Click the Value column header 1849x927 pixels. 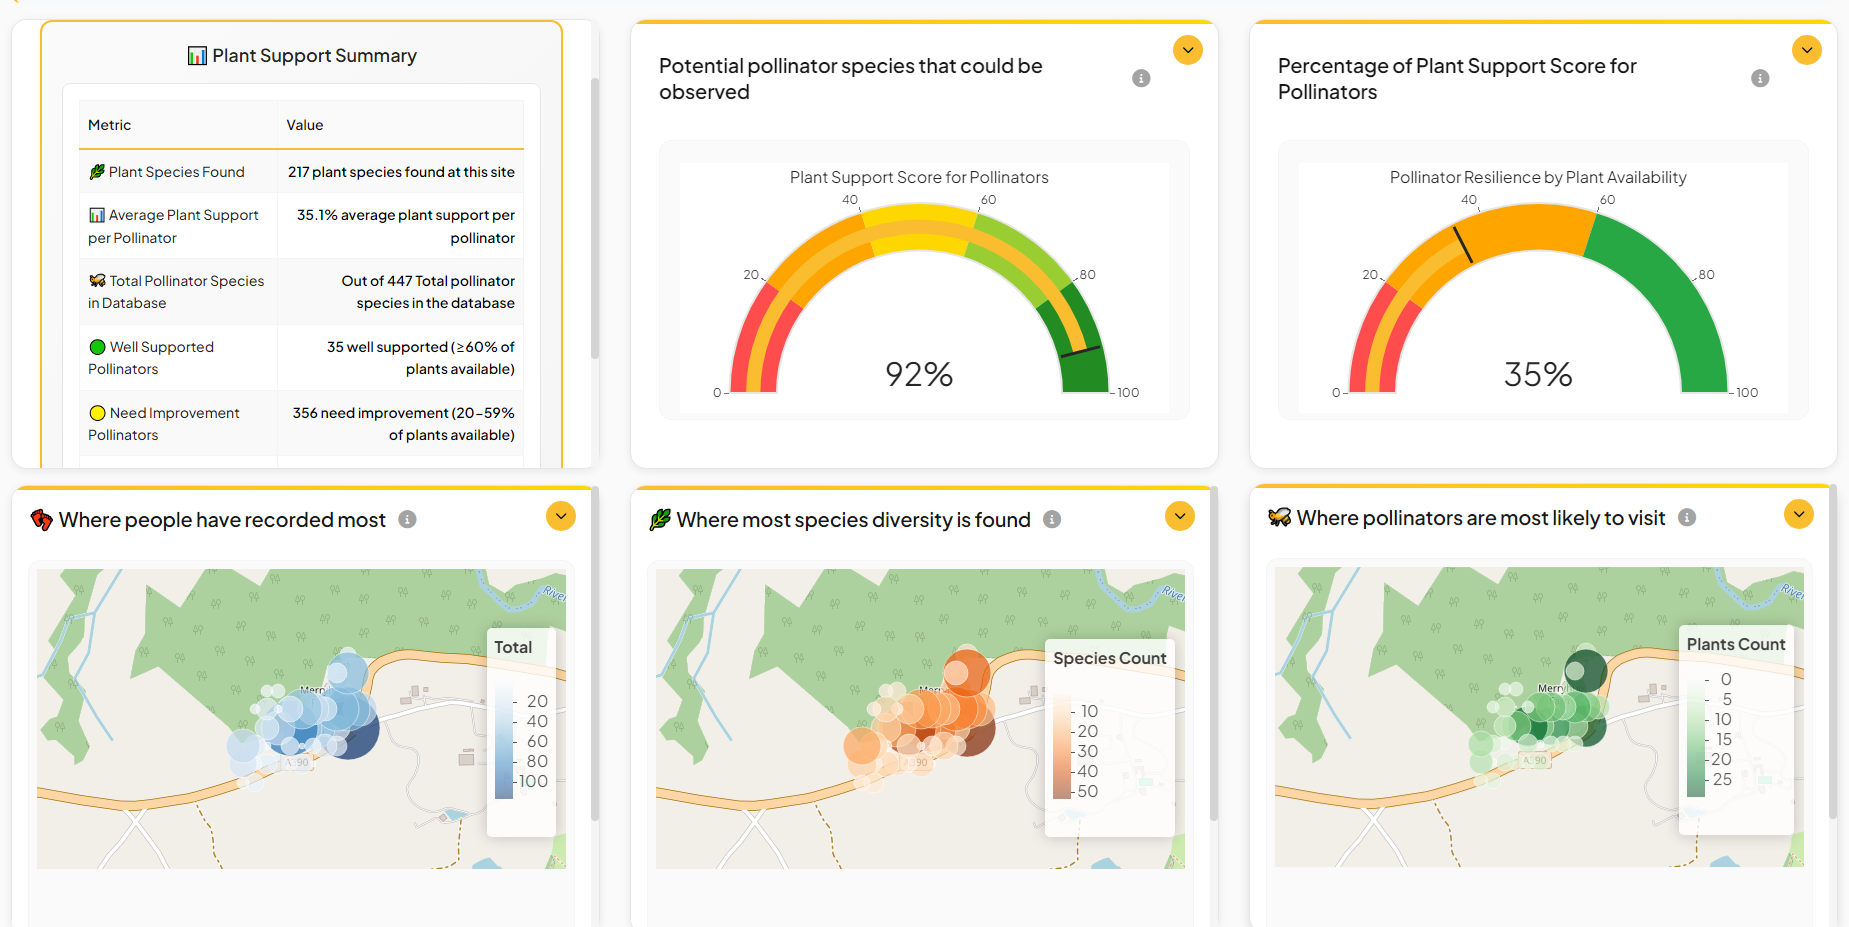[305, 125]
